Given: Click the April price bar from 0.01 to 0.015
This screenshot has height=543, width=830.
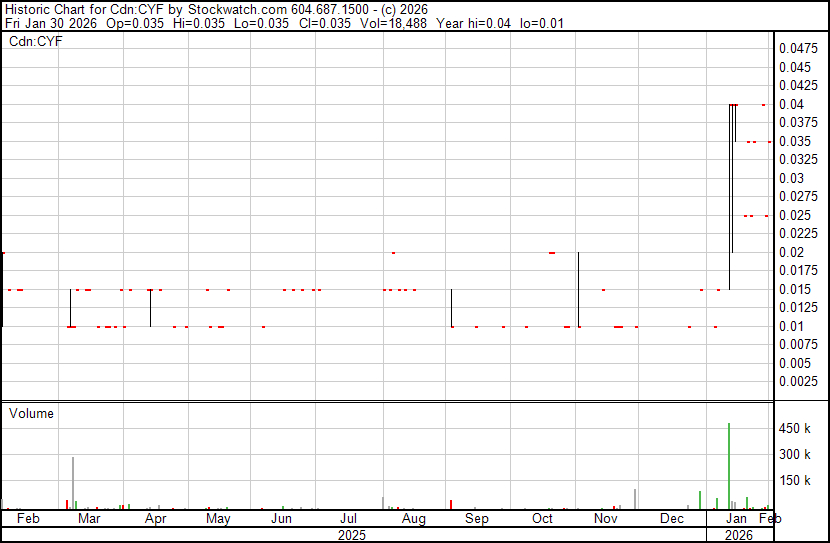Looking at the screenshot, I should tap(150, 308).
